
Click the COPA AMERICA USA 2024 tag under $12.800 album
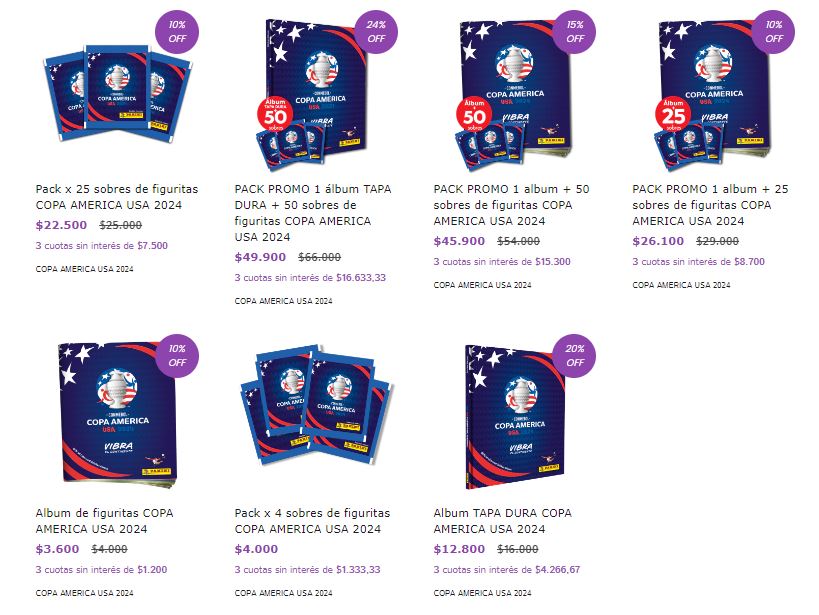[x=482, y=593]
